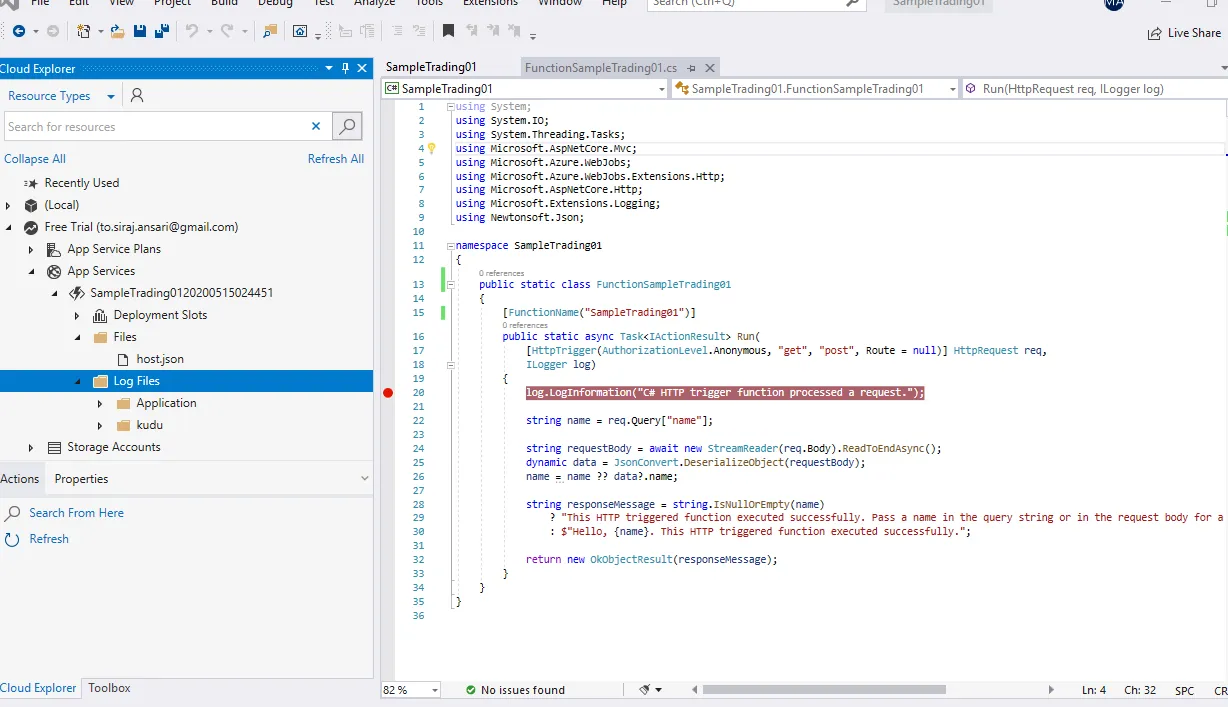Click the Refresh All link
Viewport: 1228px width, 707px height.
point(335,159)
